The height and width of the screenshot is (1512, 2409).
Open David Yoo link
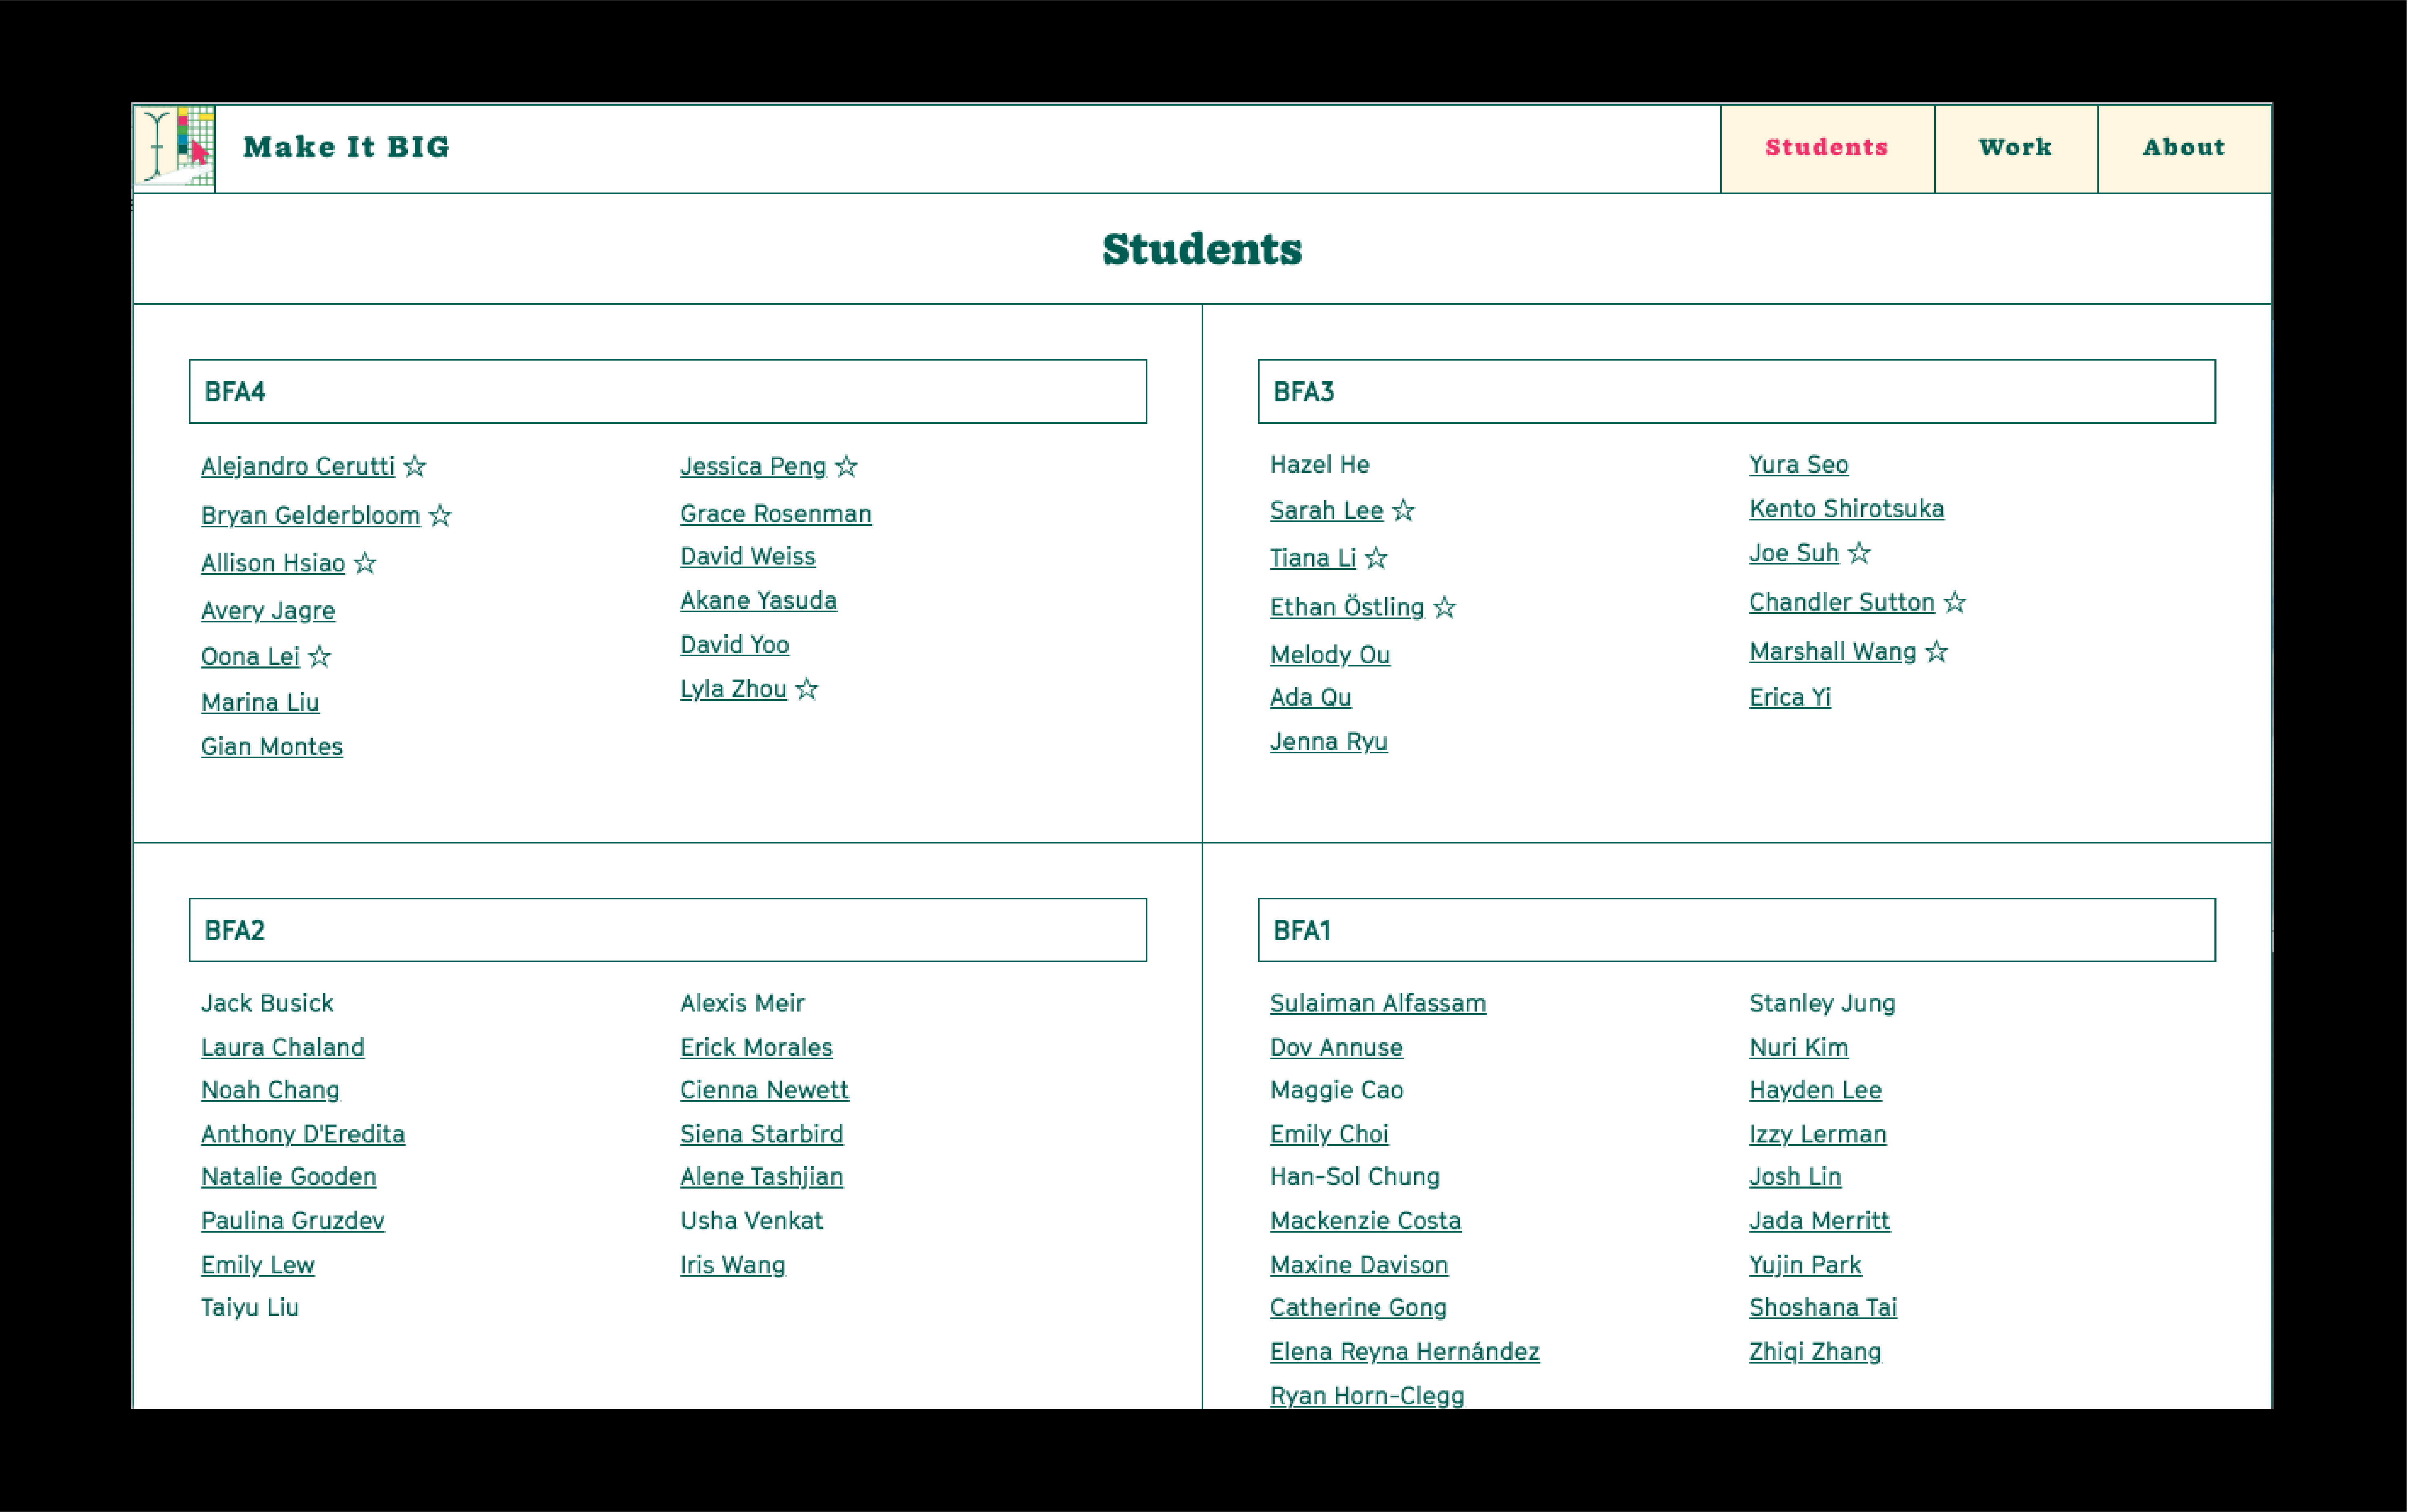point(735,644)
